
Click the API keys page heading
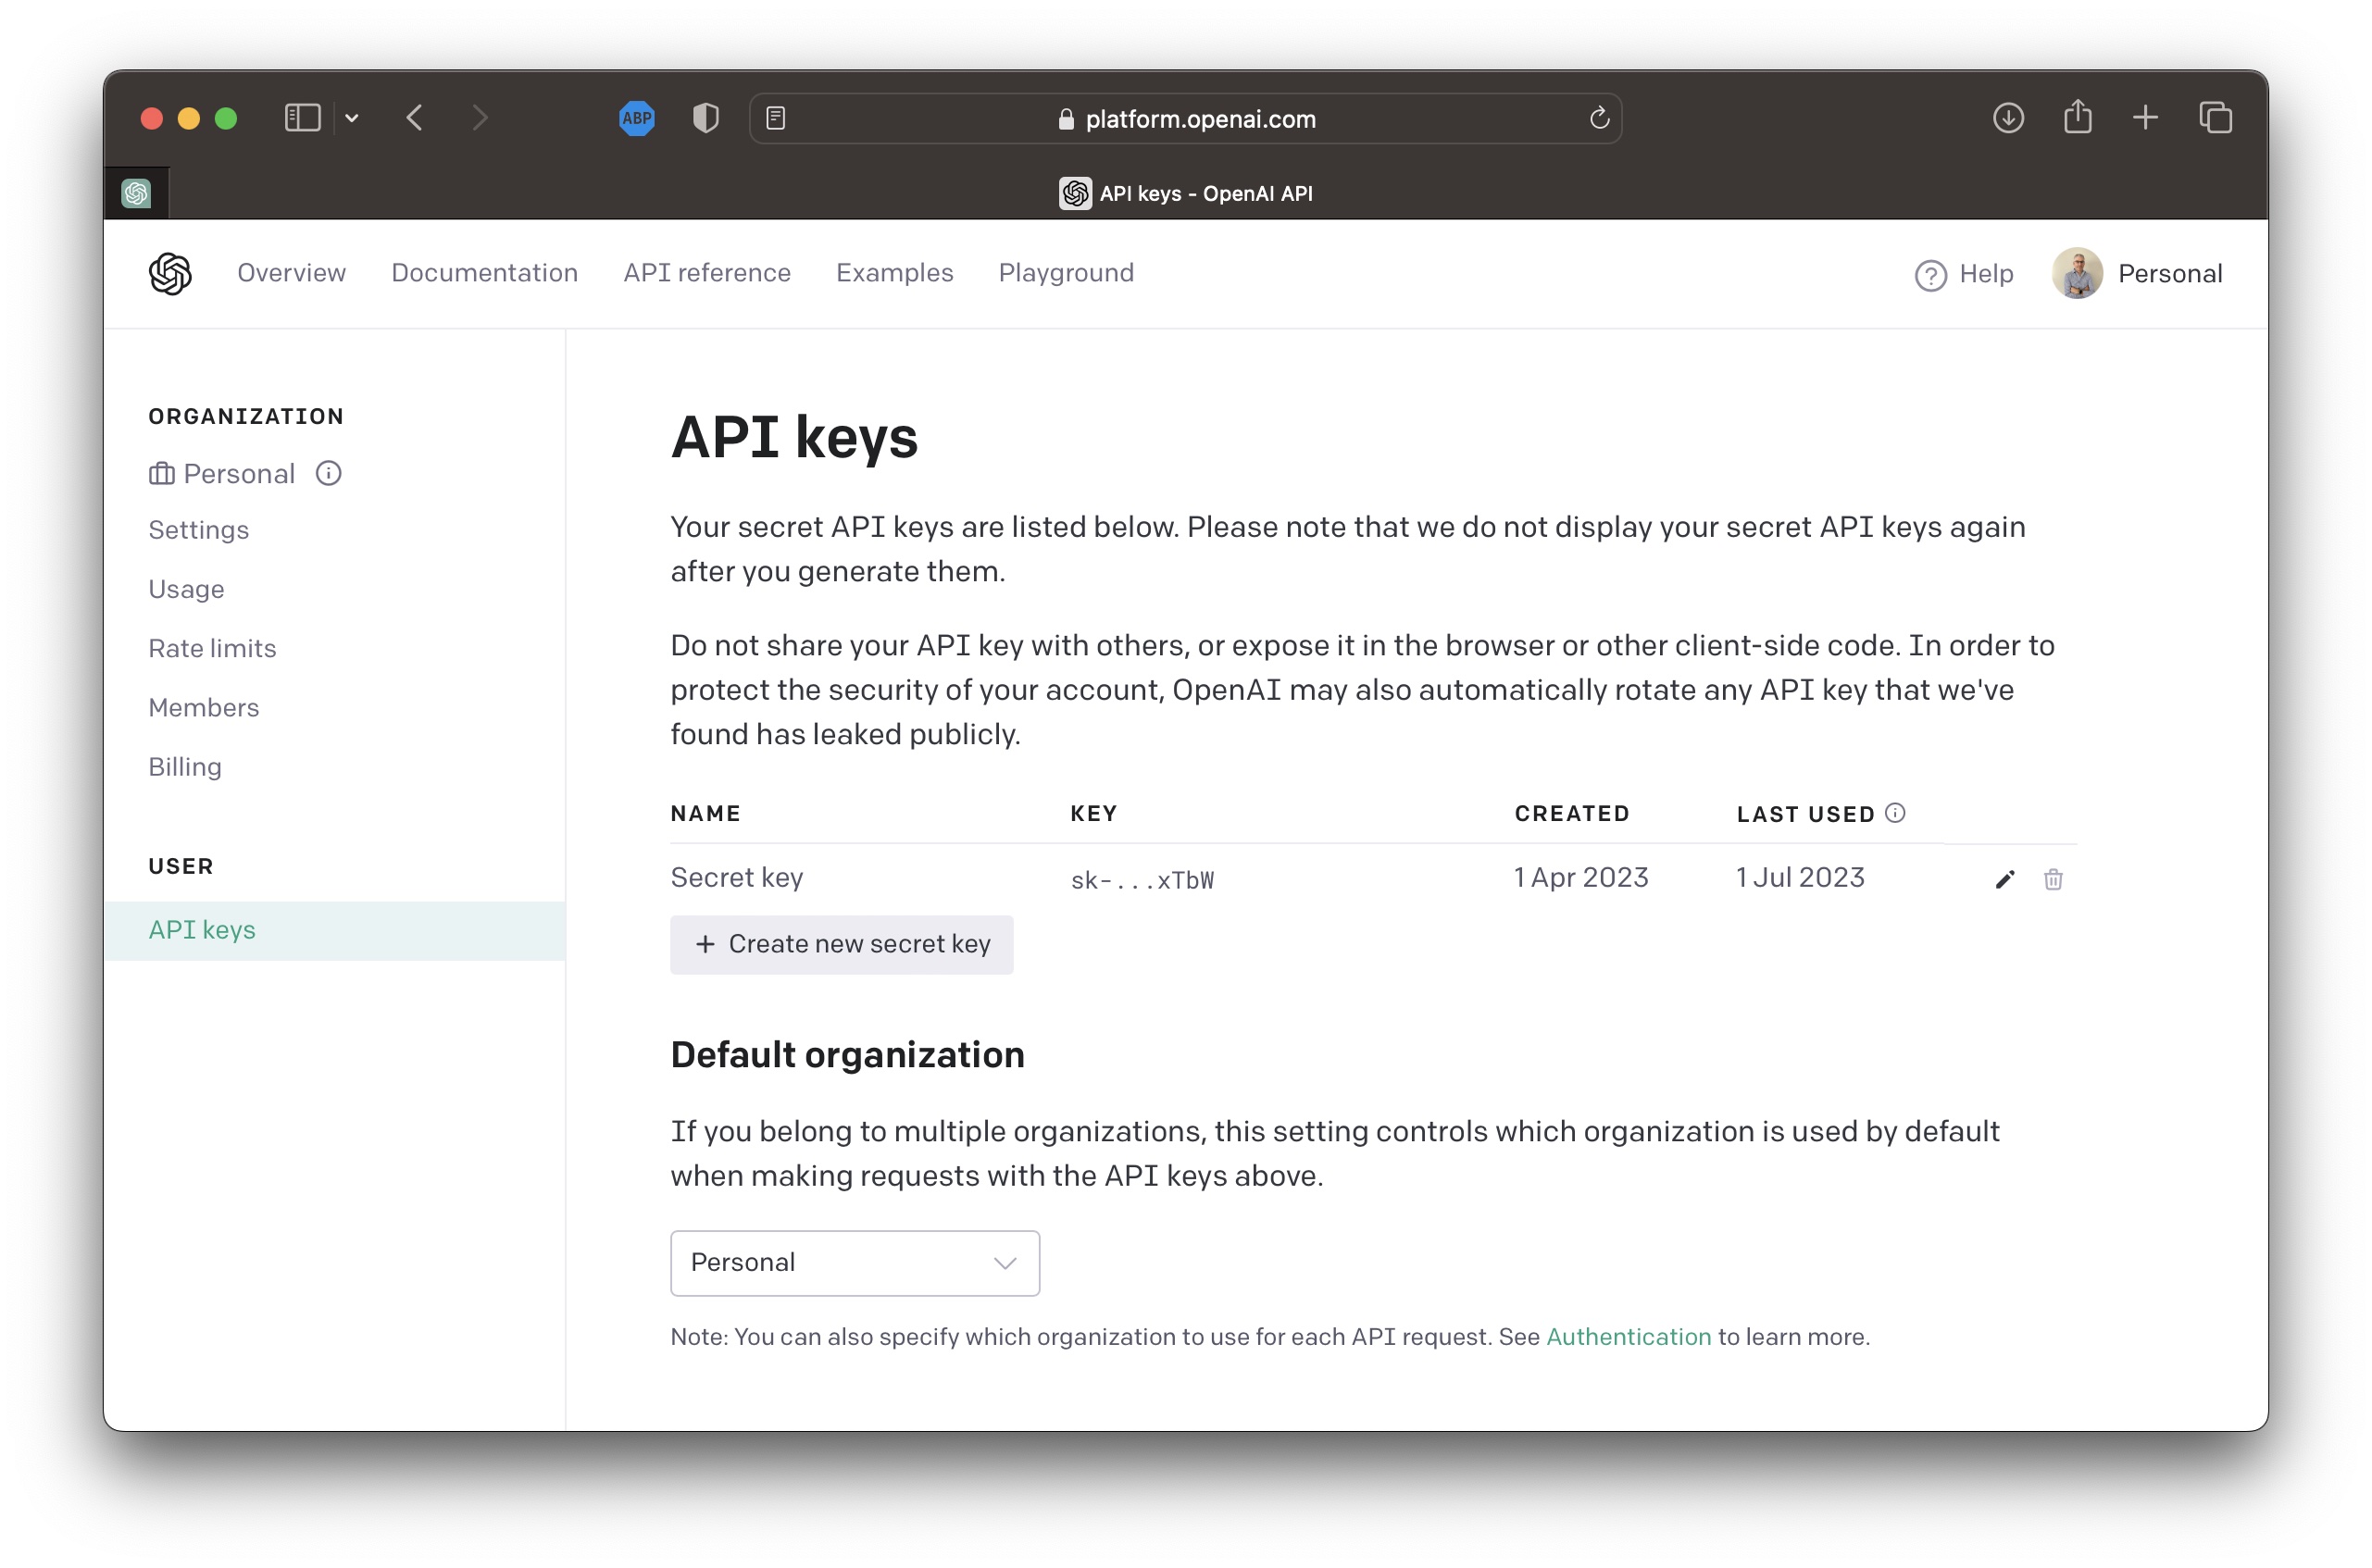click(794, 438)
